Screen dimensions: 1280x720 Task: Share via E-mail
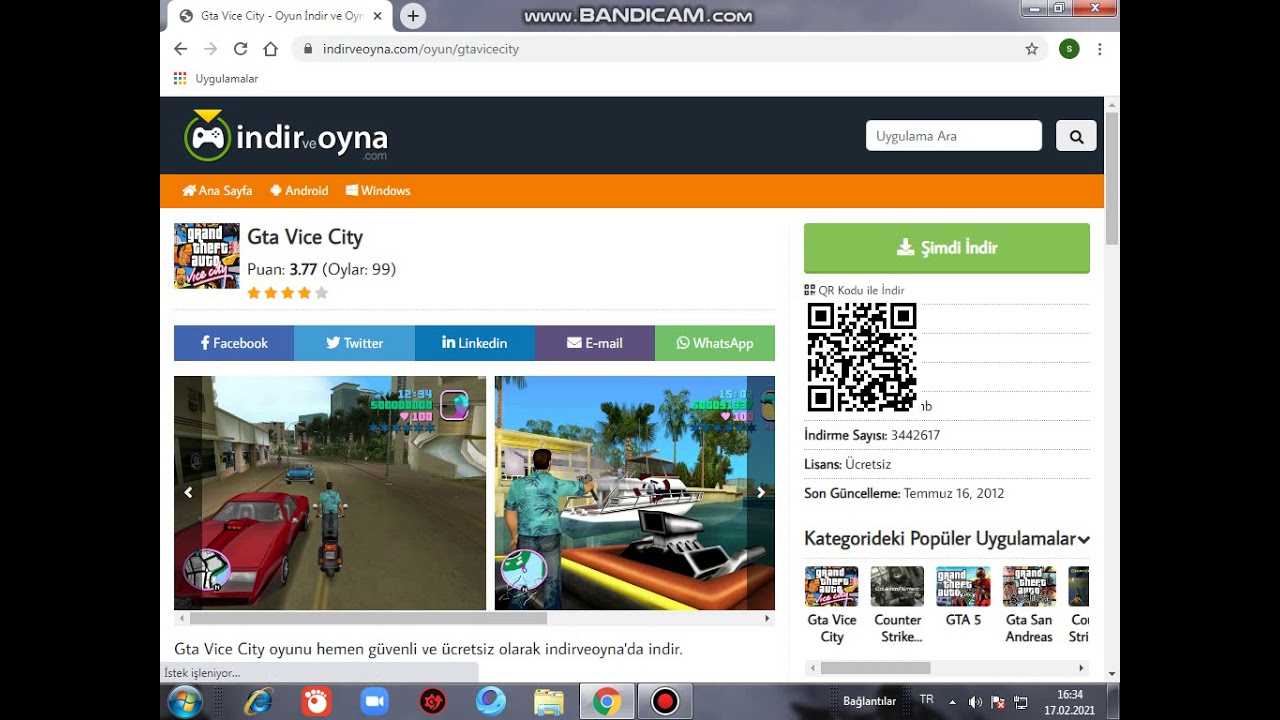point(595,343)
